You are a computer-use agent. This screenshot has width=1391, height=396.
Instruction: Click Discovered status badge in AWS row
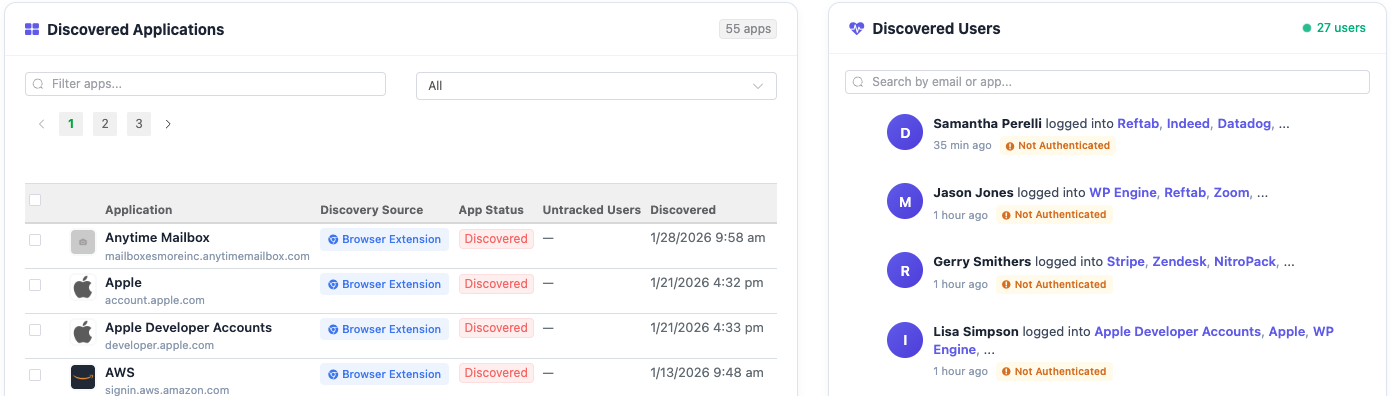496,374
